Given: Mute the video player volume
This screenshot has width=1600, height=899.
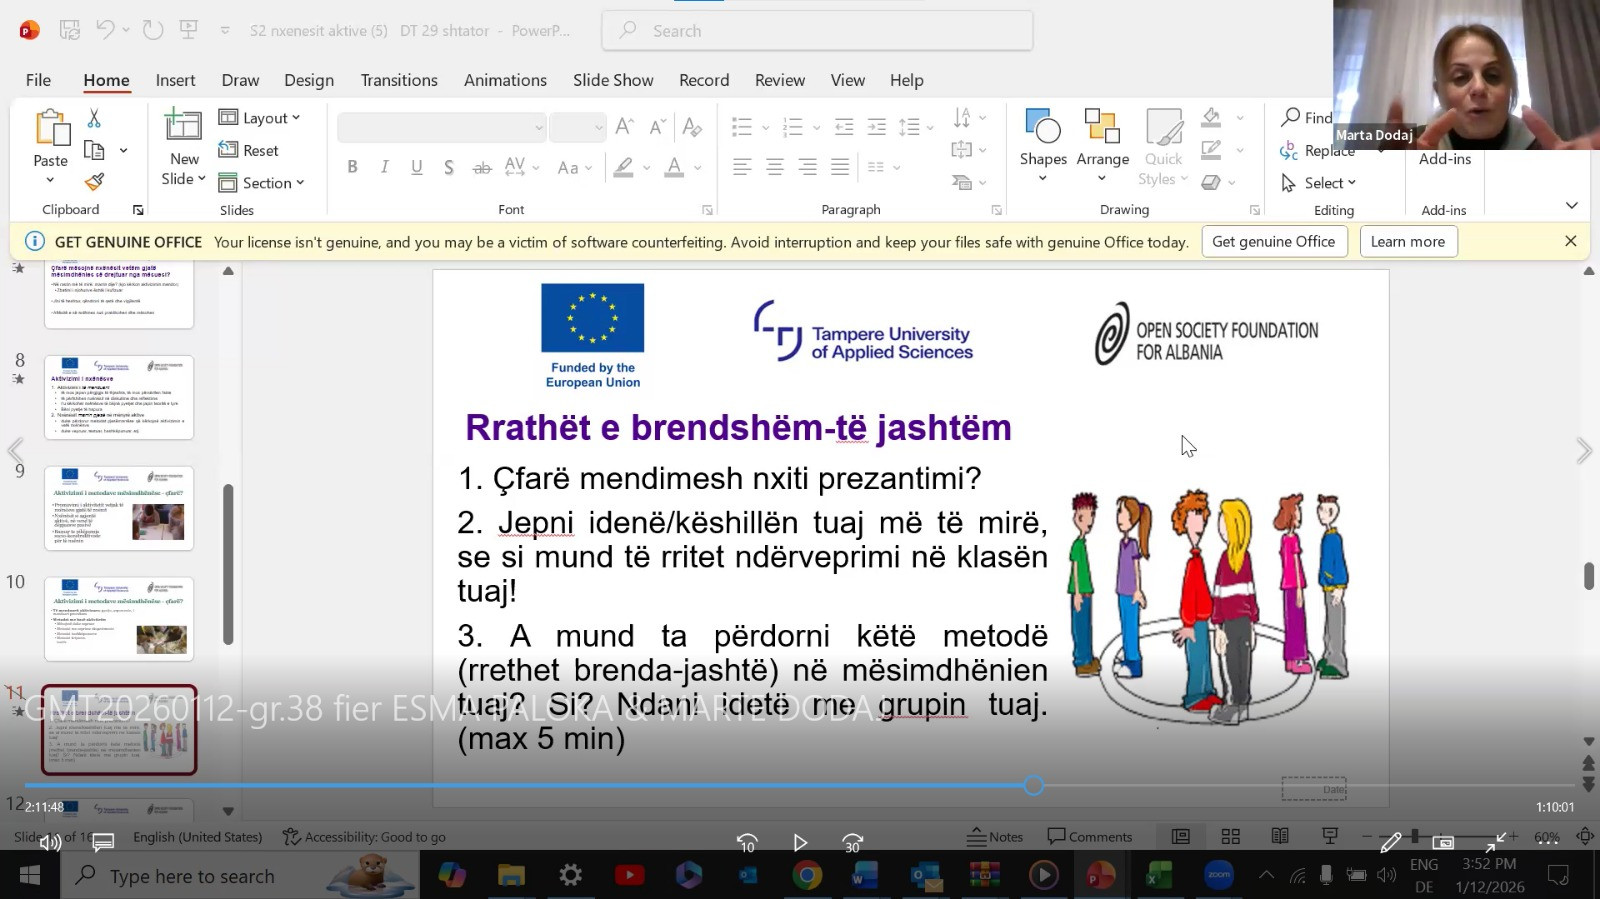Looking at the screenshot, I should tap(49, 843).
